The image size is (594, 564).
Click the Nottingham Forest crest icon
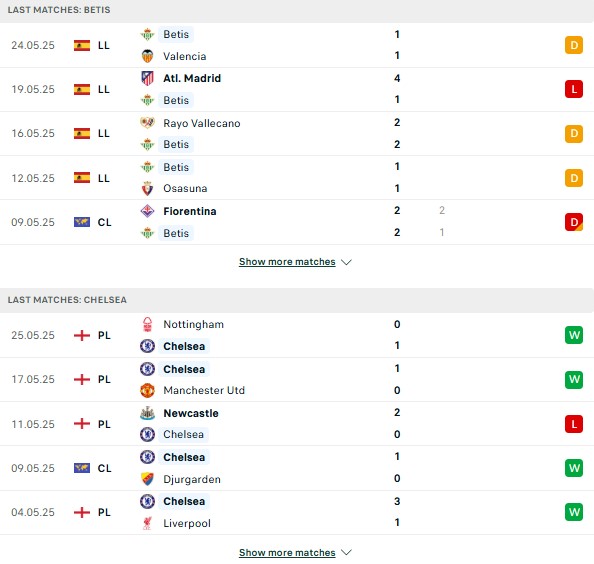(x=147, y=324)
